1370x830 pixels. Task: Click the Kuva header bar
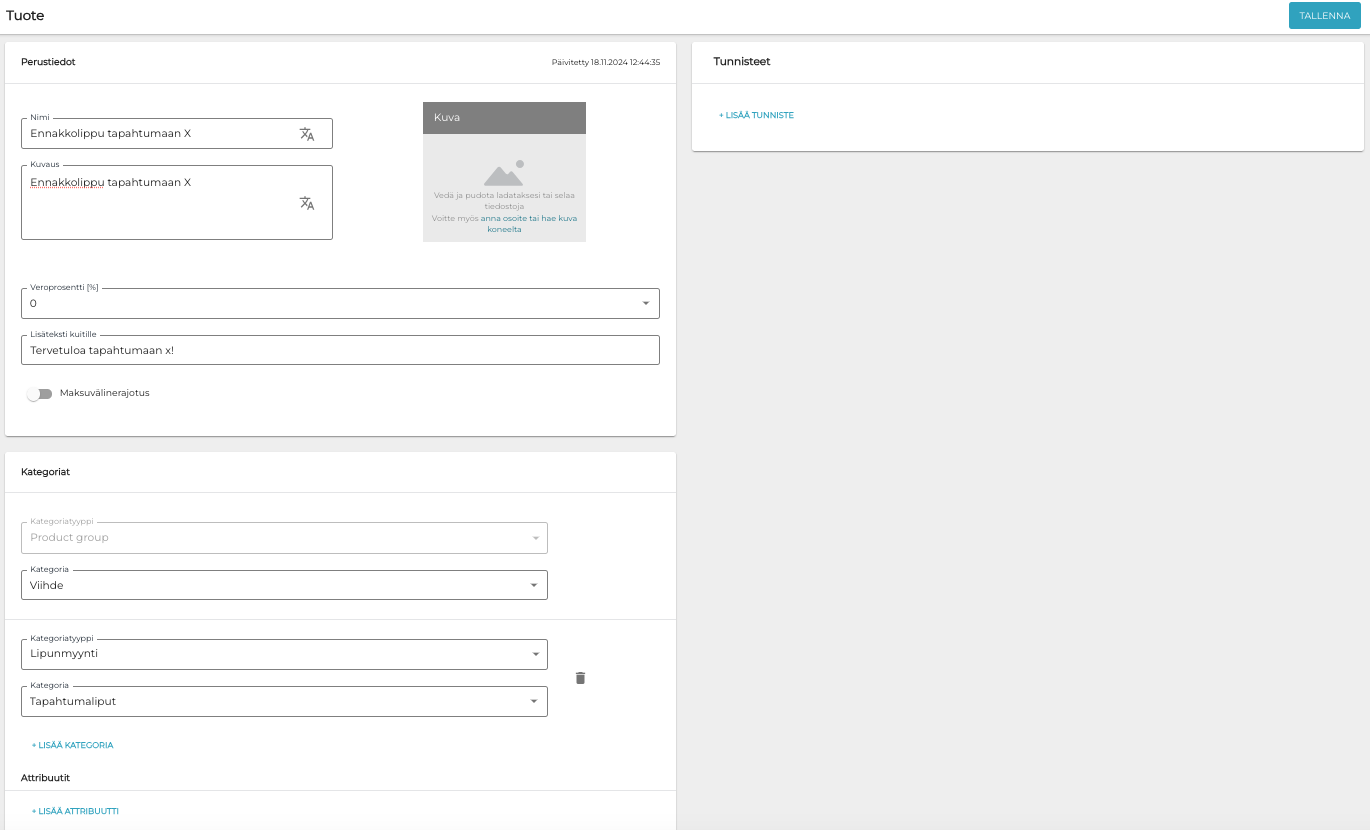coord(504,118)
